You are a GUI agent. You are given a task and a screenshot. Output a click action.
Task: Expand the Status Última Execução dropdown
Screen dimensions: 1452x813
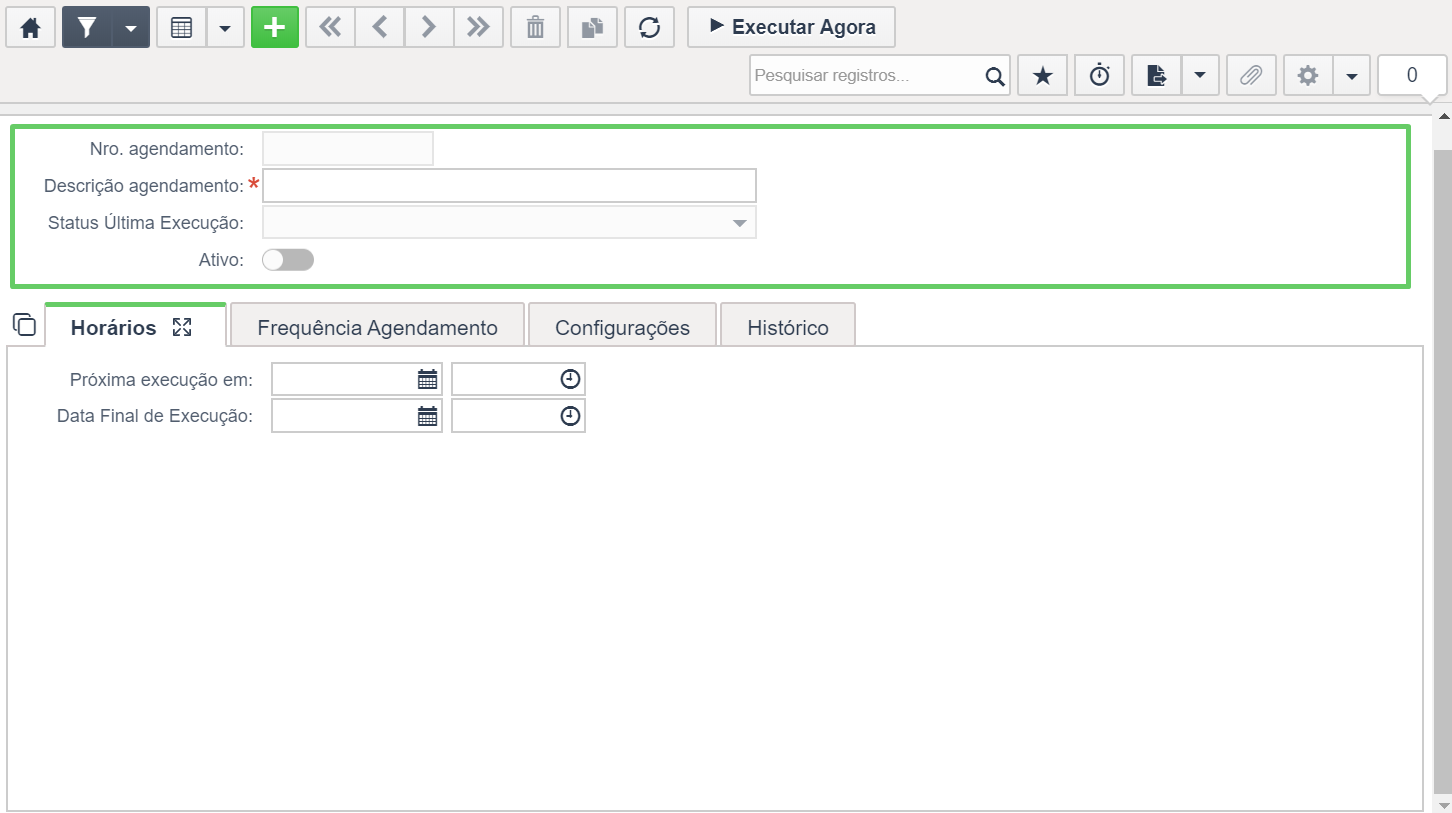[x=509, y=222]
